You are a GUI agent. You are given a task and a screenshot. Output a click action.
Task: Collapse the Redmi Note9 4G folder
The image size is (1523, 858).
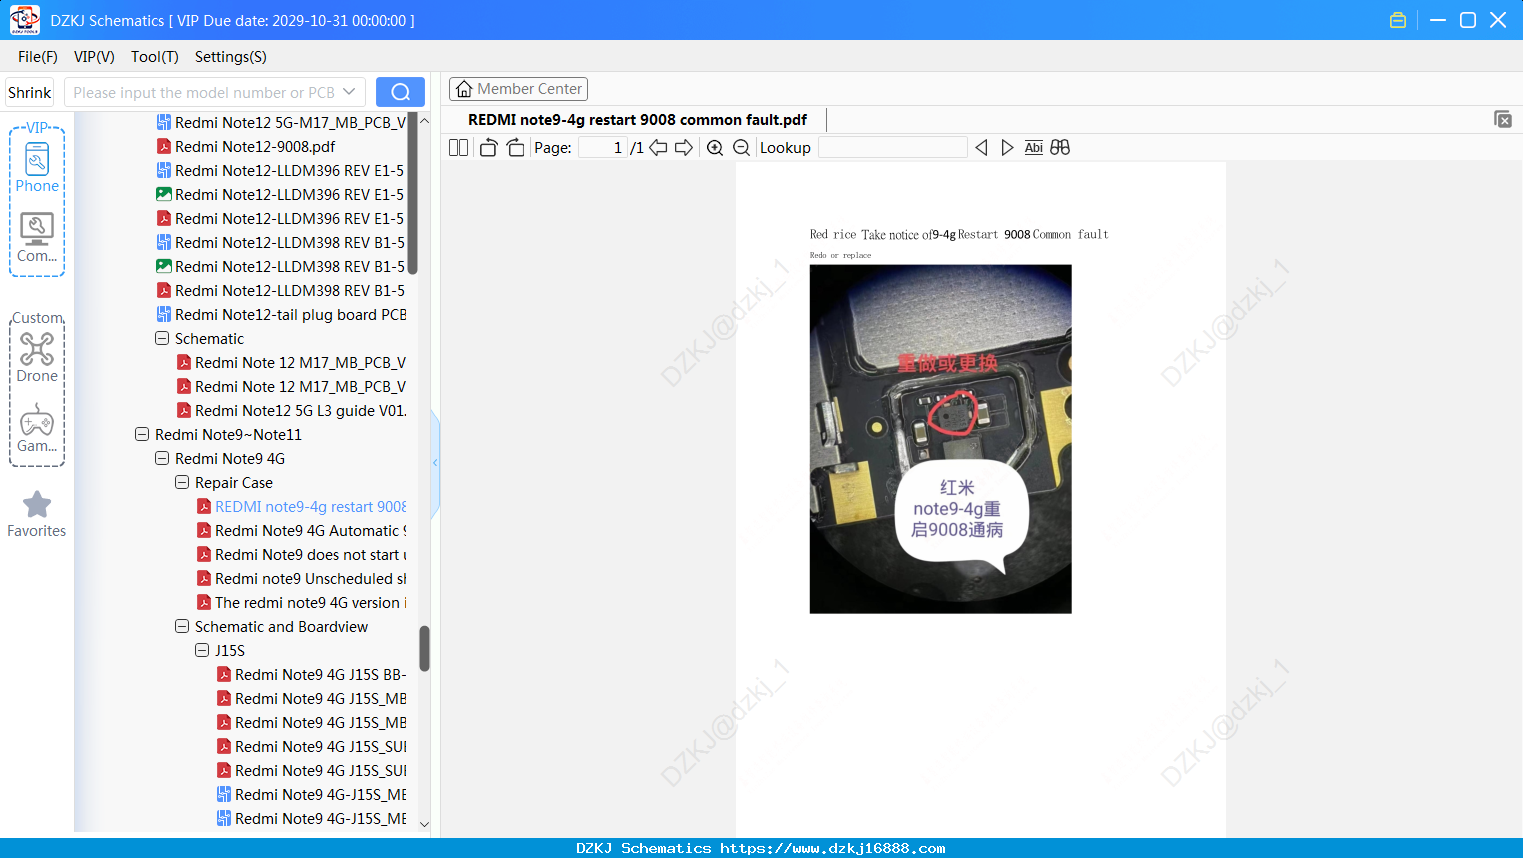tap(162, 459)
